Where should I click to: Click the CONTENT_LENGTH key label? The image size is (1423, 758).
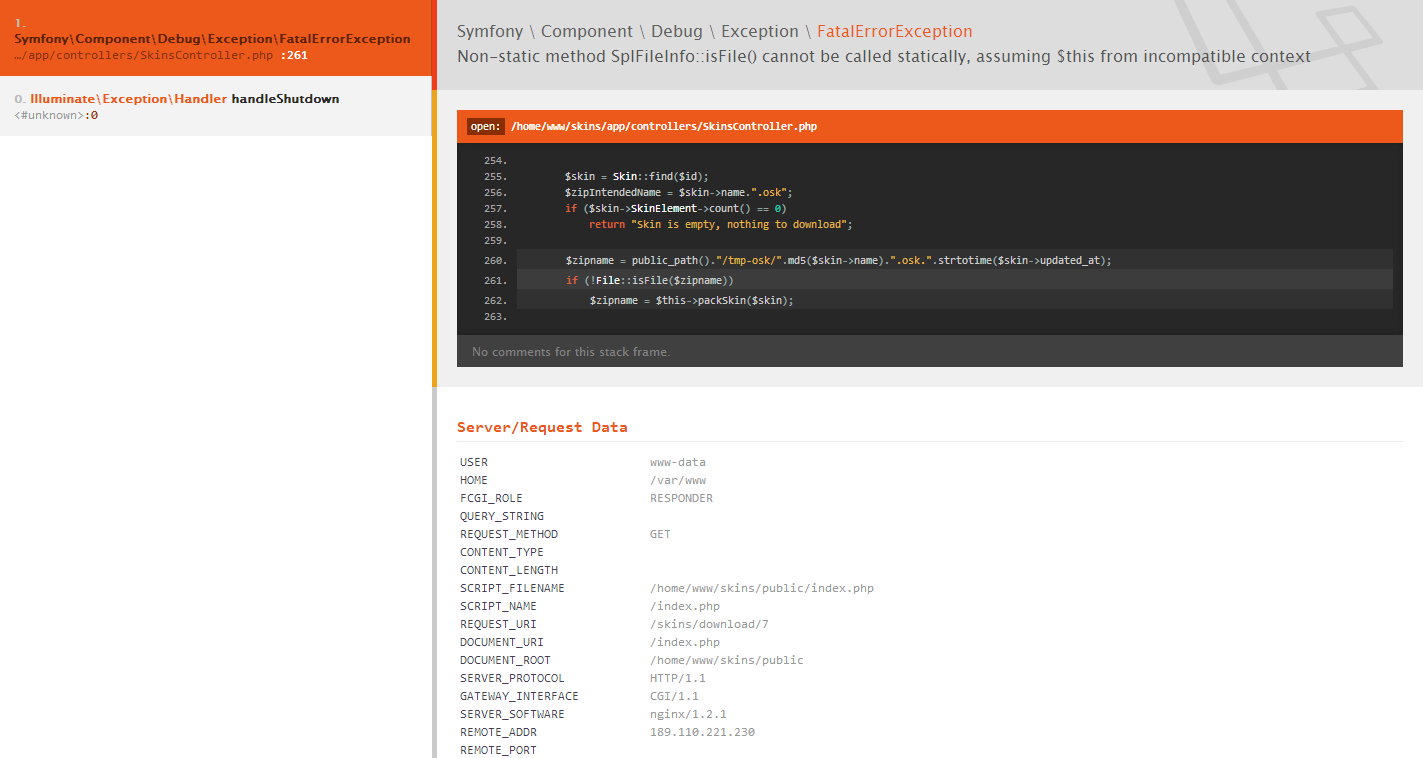(x=509, y=570)
